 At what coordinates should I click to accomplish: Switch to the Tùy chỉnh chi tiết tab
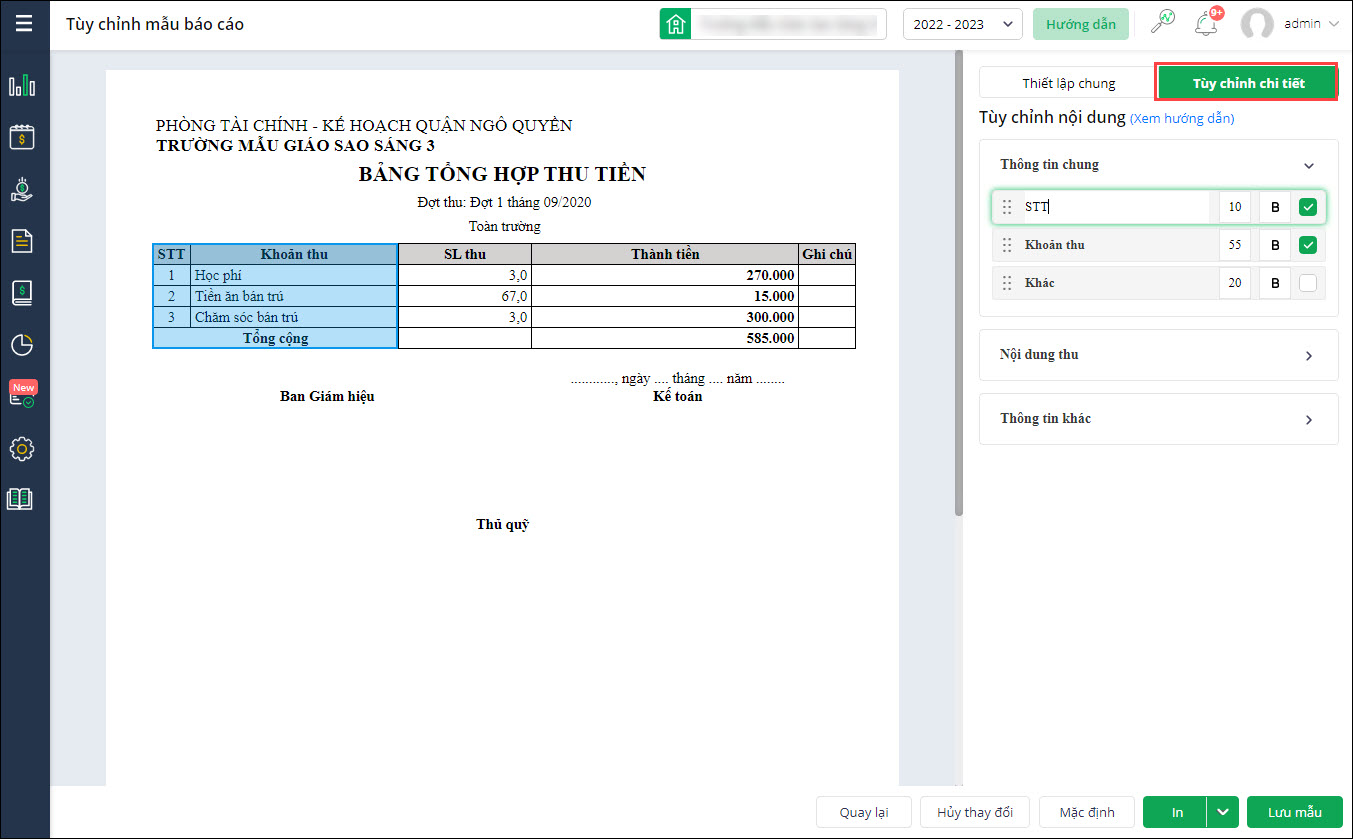(x=1247, y=83)
